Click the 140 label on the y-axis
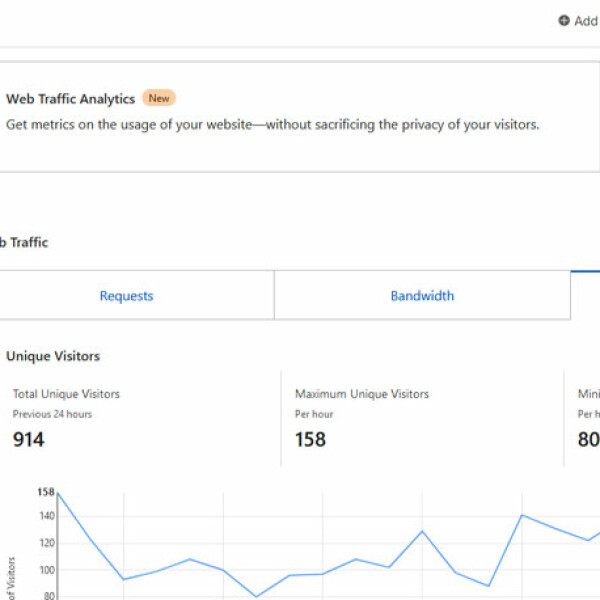This screenshot has width=600, height=600. [x=45, y=517]
